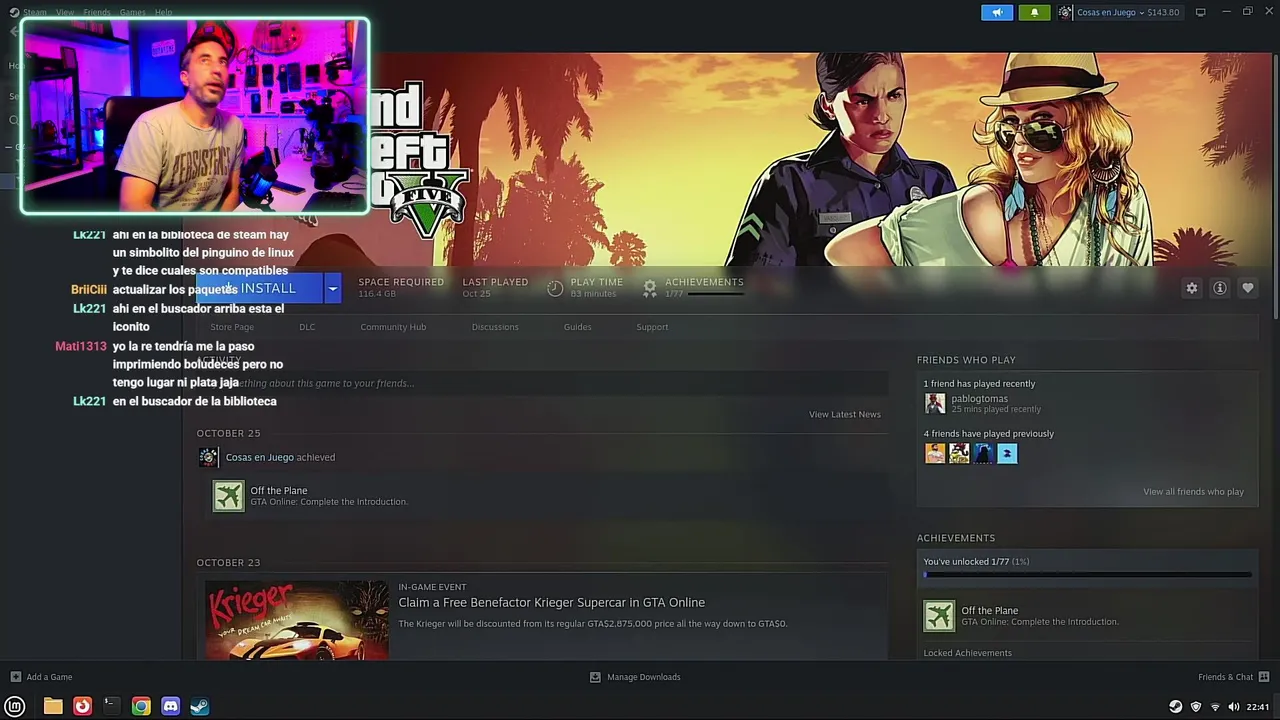Click the shield security tray icon
Image resolution: width=1280 pixels, height=720 pixels.
tap(1196, 707)
